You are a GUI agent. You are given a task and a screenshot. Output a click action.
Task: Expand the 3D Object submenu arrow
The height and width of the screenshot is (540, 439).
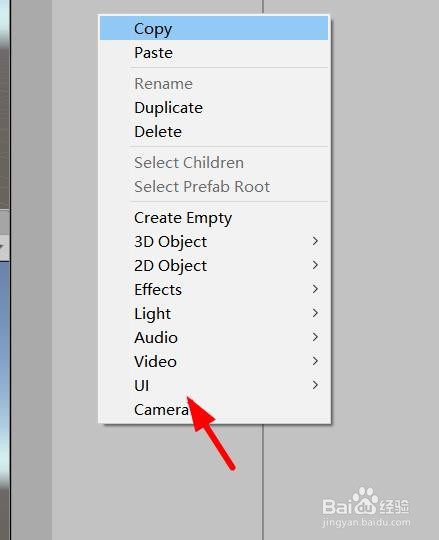(x=315, y=241)
